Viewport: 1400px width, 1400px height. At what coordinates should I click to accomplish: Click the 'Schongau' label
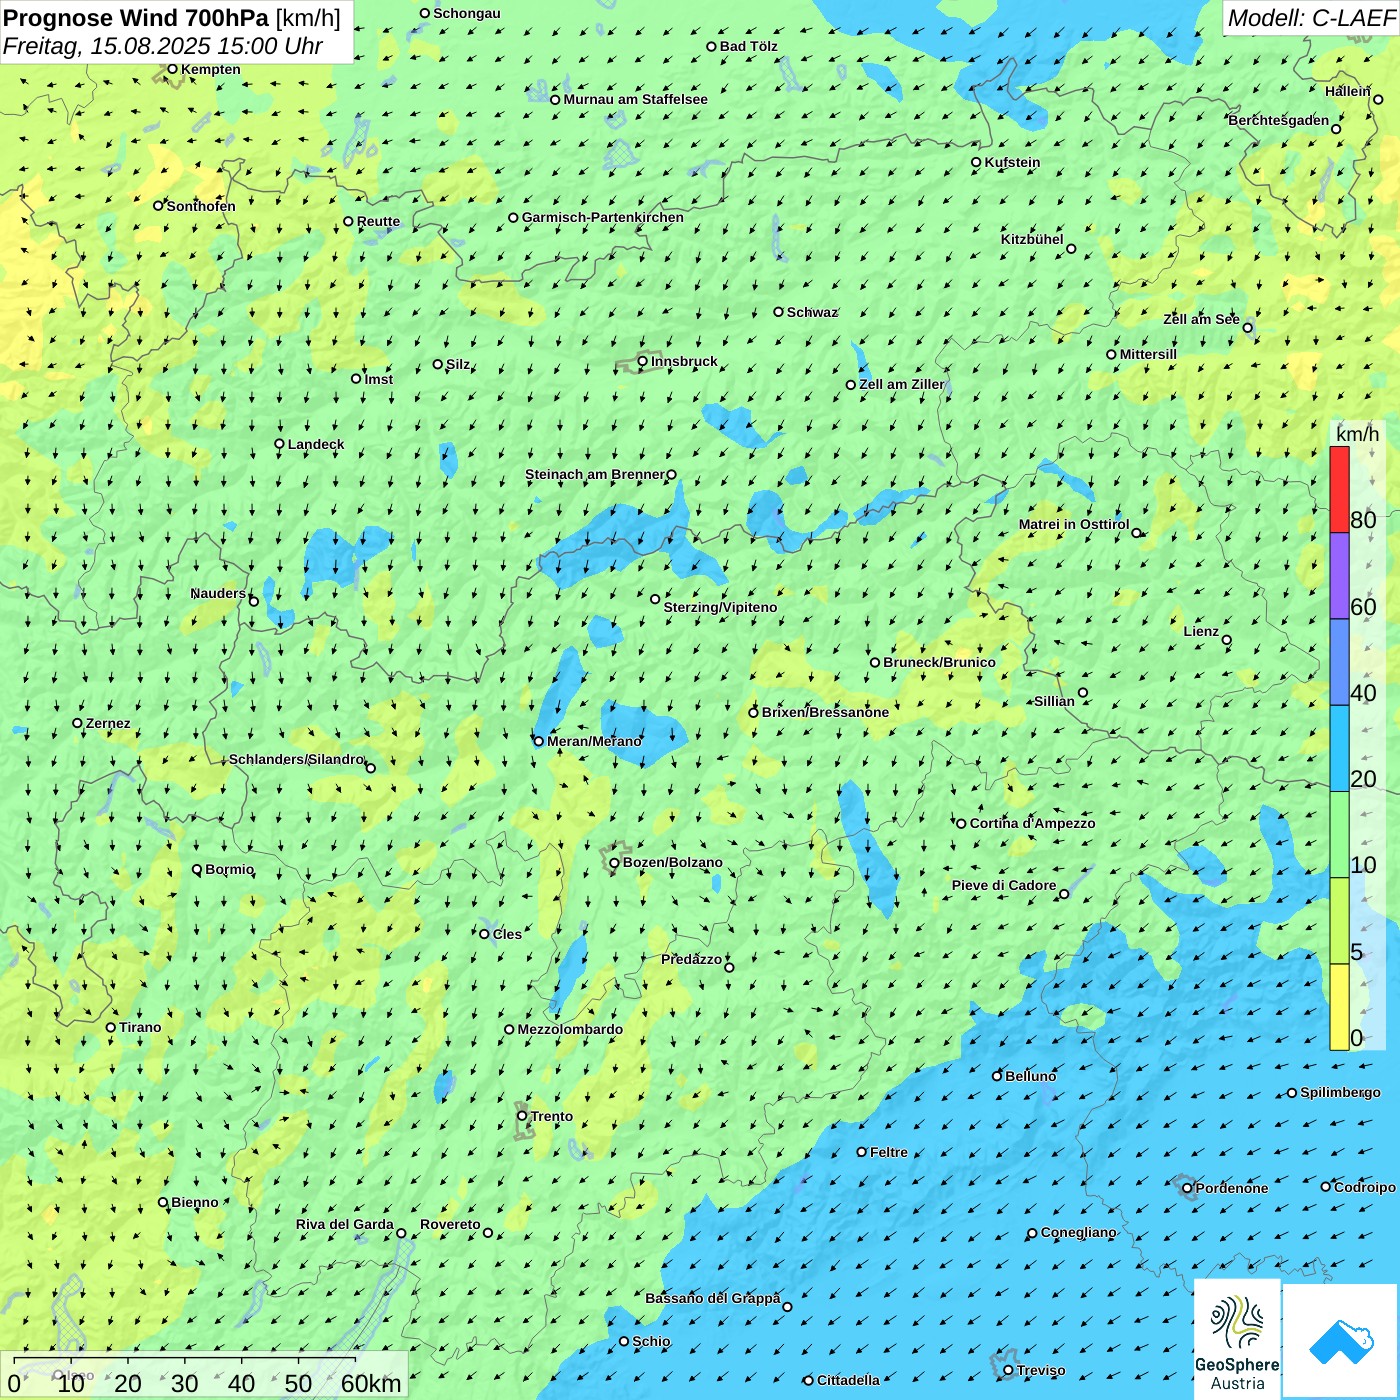point(467,13)
